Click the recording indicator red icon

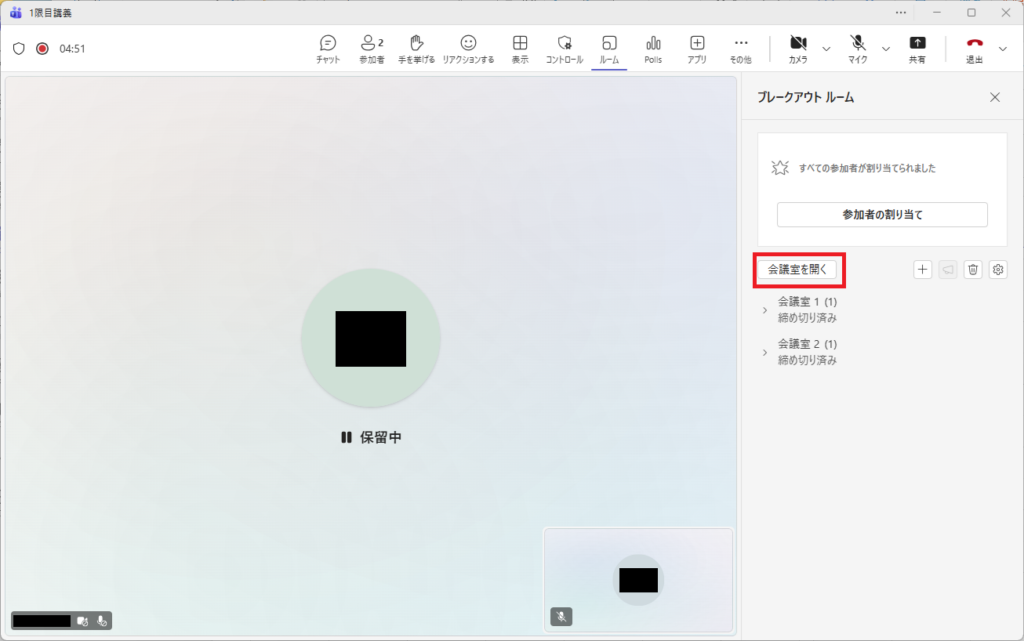[x=42, y=48]
